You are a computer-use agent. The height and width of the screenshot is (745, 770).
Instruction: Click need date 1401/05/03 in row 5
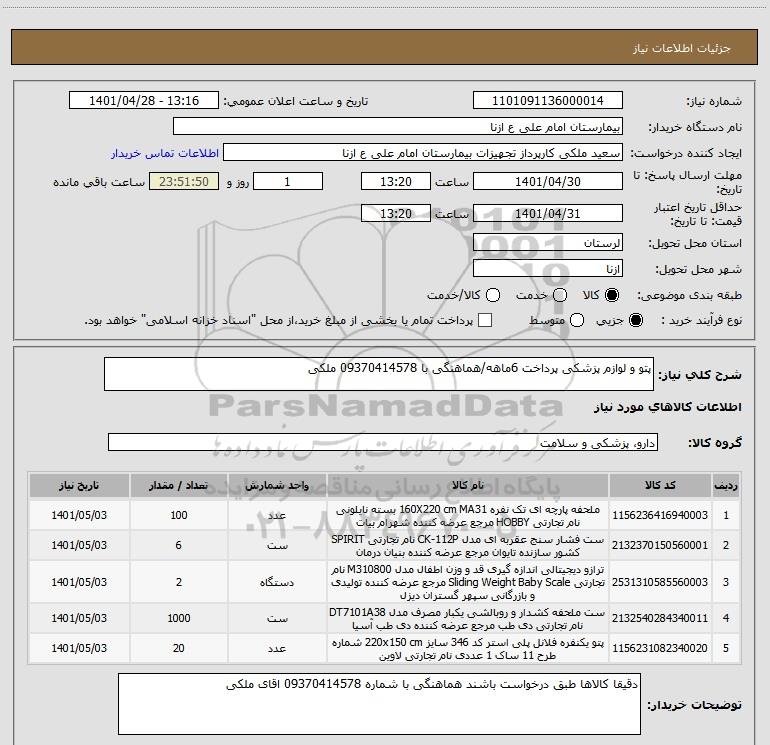coord(79,648)
